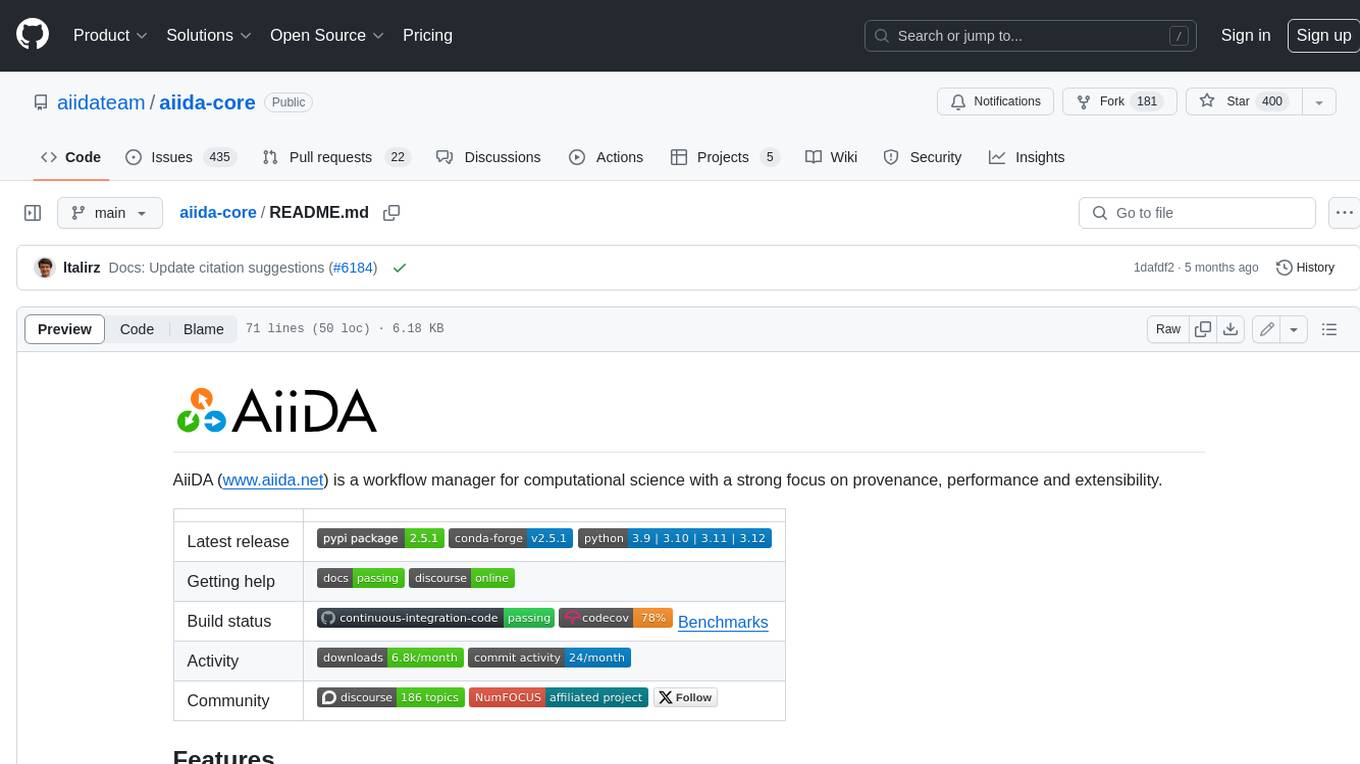Click the downloads 6.8k/month badge
1360x764 pixels.
(x=391, y=658)
